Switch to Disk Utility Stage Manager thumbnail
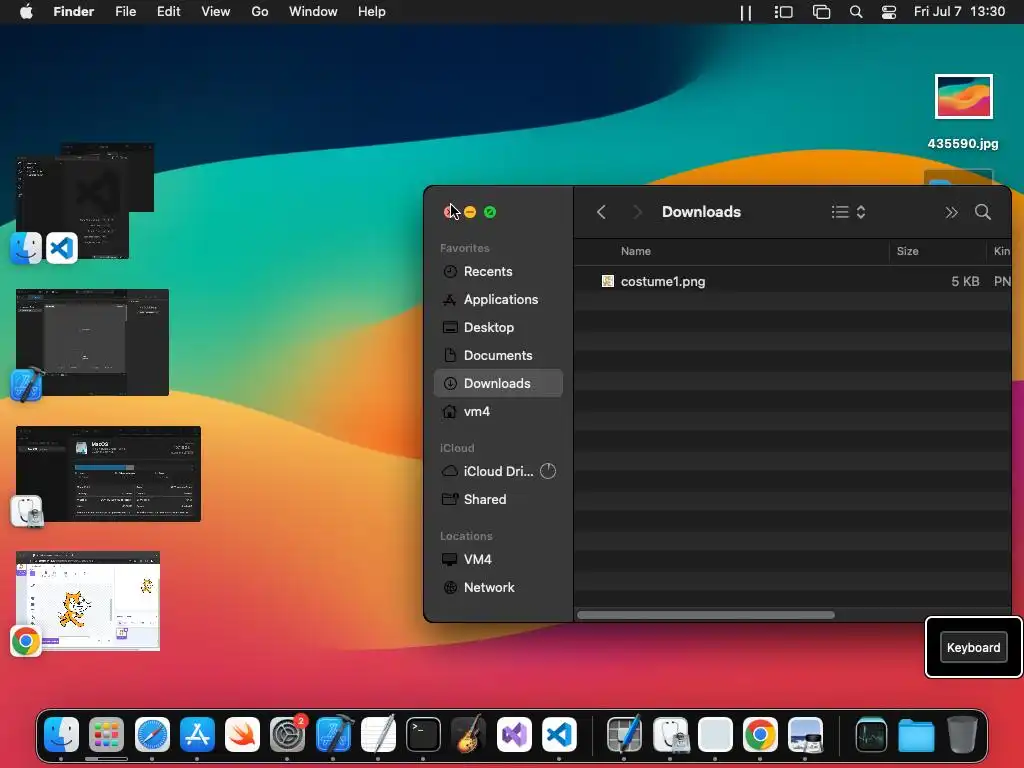Viewport: 1024px width, 768px height. pos(108,473)
